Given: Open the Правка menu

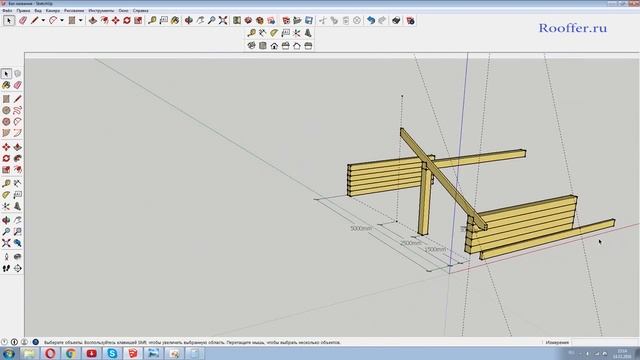Looking at the screenshot, I should click(23, 11).
